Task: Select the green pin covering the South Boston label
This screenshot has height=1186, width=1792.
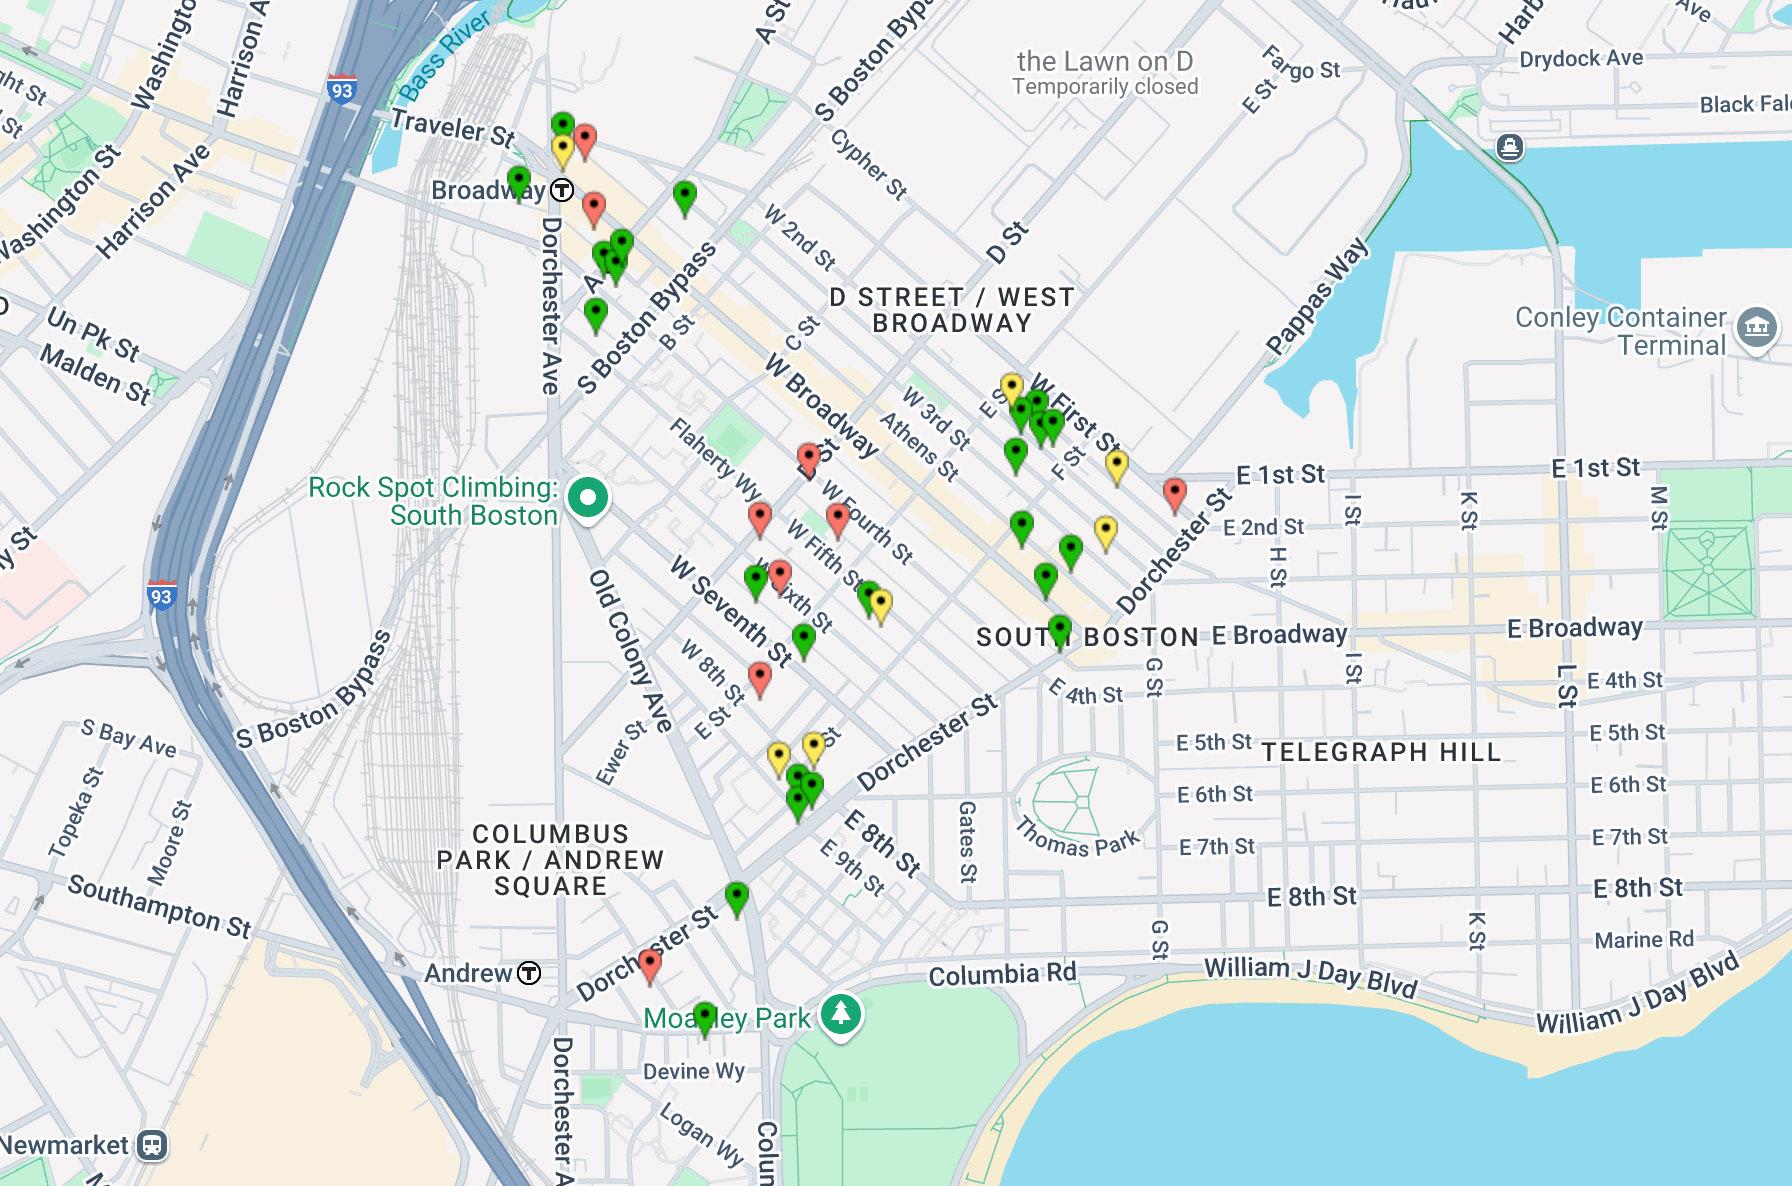Action: pyautogui.click(x=1060, y=633)
